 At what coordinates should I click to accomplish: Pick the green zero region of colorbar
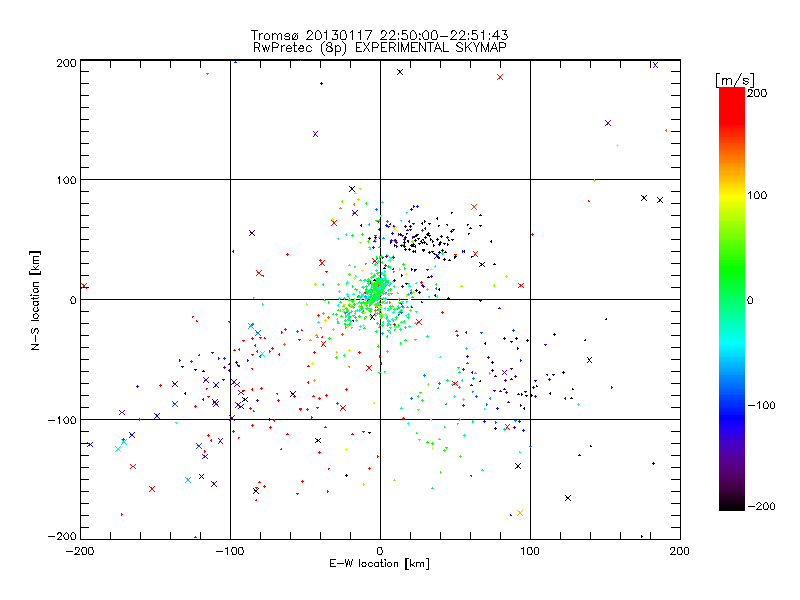click(x=732, y=299)
